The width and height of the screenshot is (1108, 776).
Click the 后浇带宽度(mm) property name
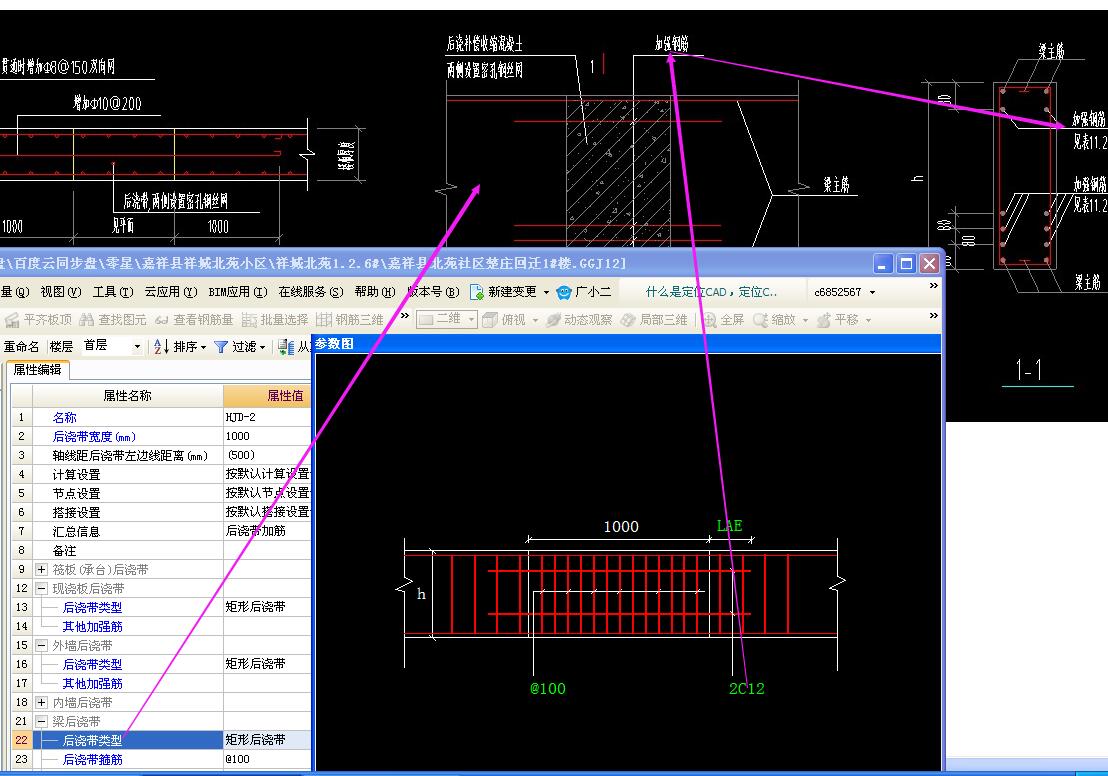coord(94,437)
